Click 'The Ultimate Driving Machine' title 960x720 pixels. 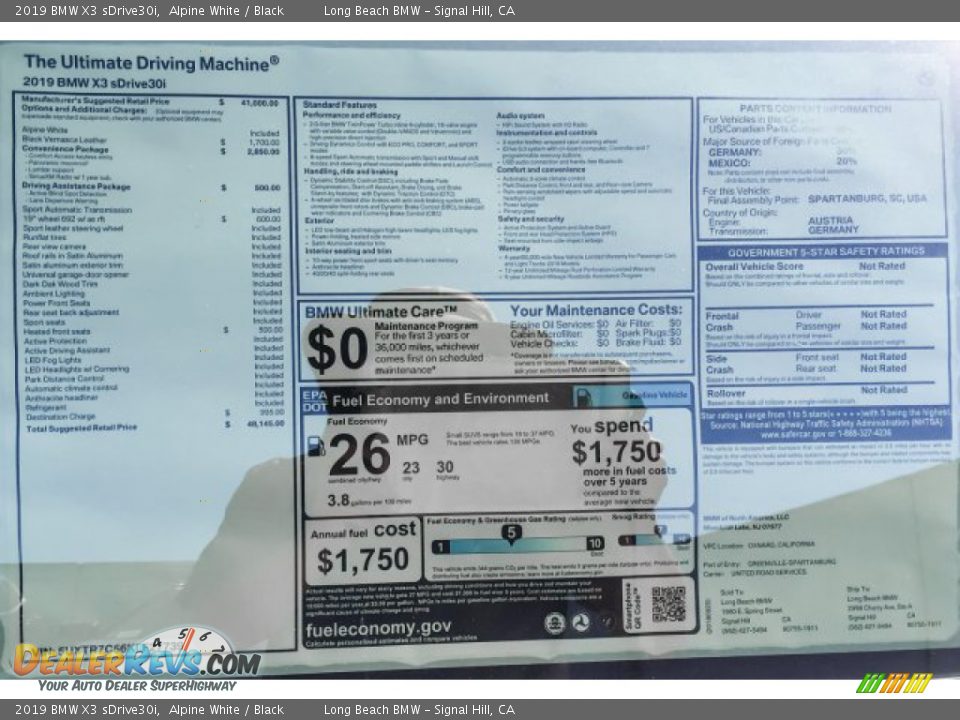tap(151, 63)
